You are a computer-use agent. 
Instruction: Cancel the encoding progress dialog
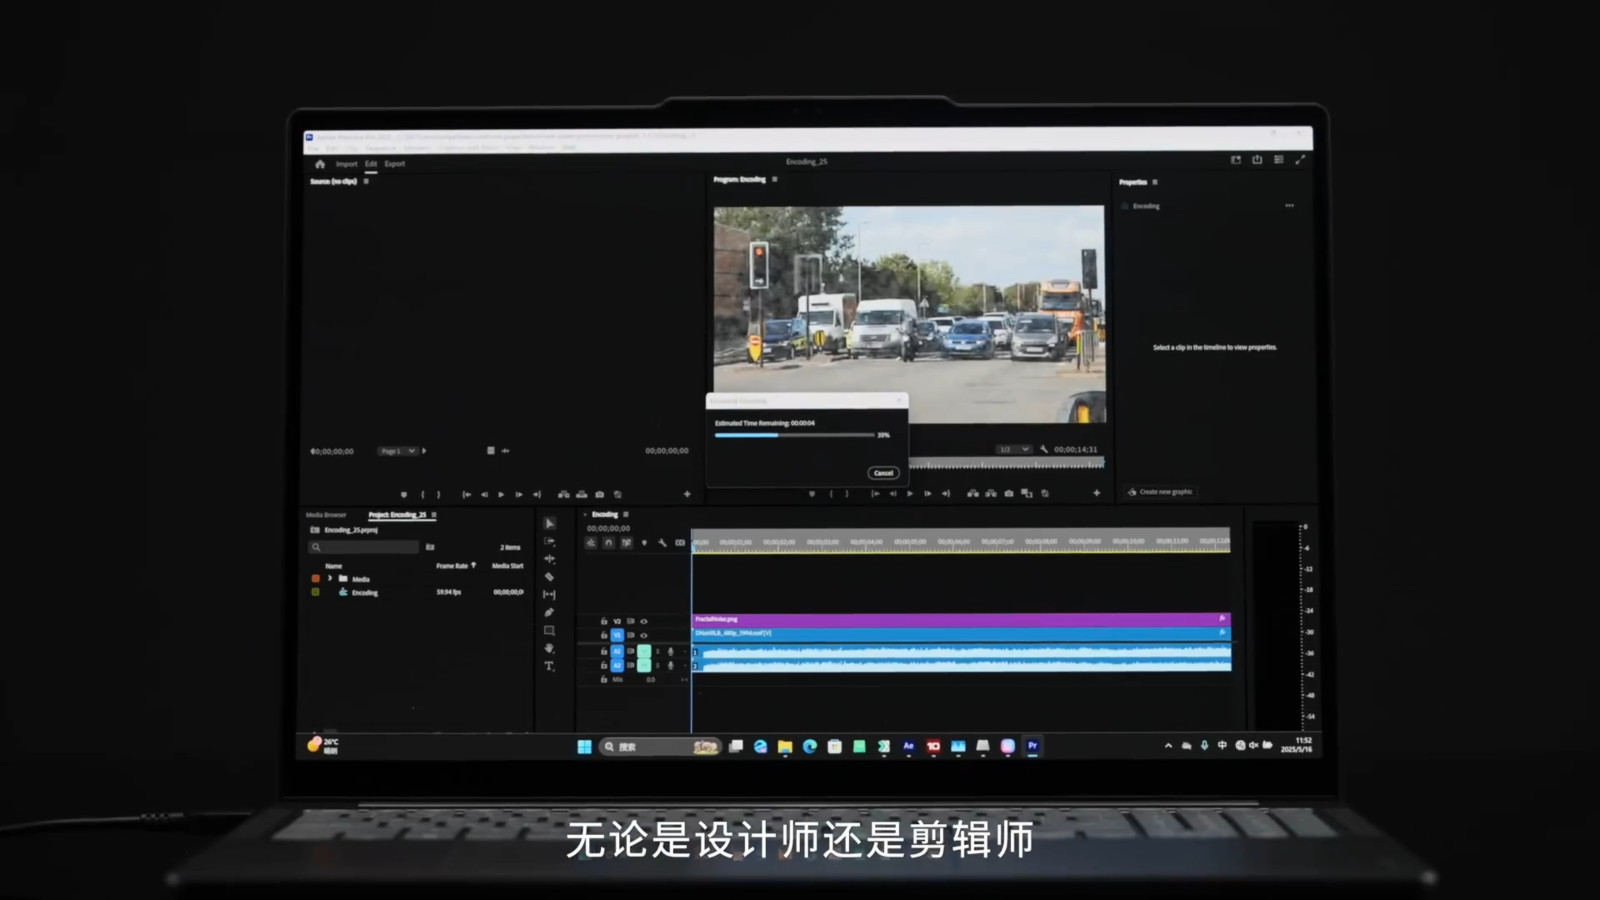tap(883, 473)
